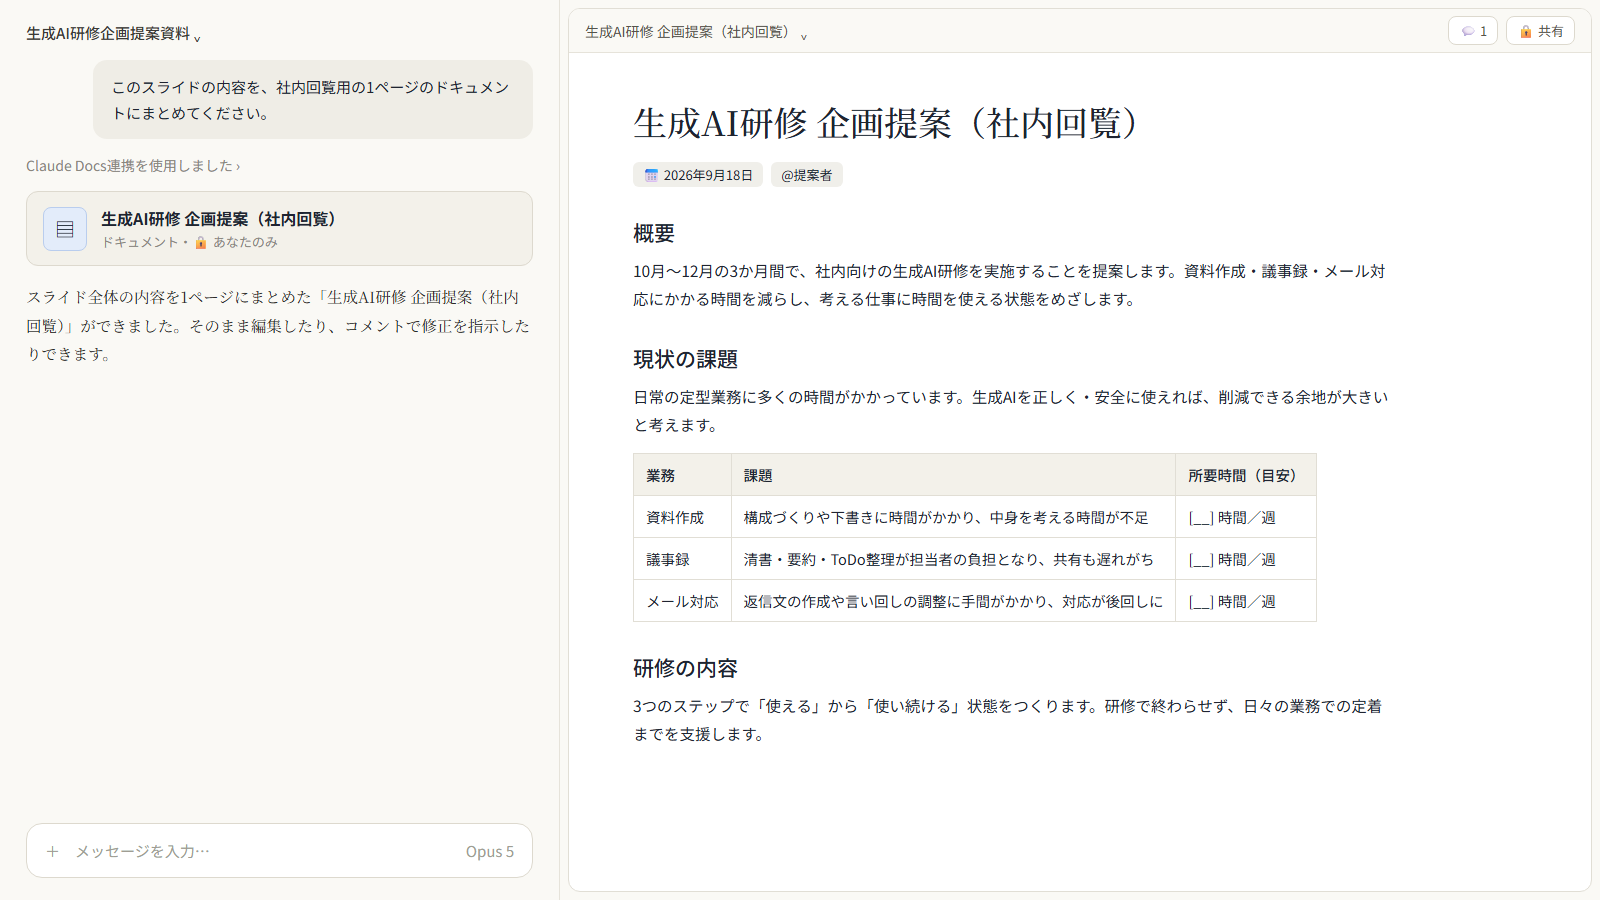The width and height of the screenshot is (1600, 900).
Task: Click the plus attach icon in message box
Action: click(x=53, y=851)
